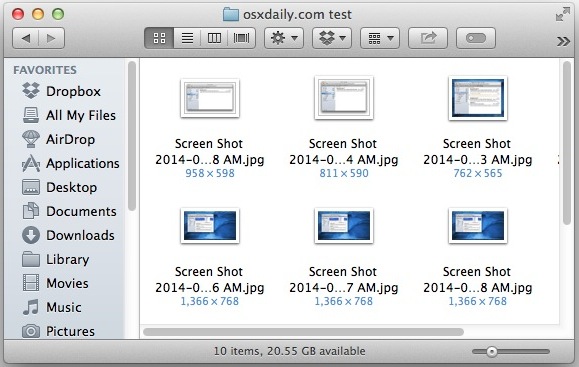Show hidden toolbar items with double chevron

tap(563, 41)
